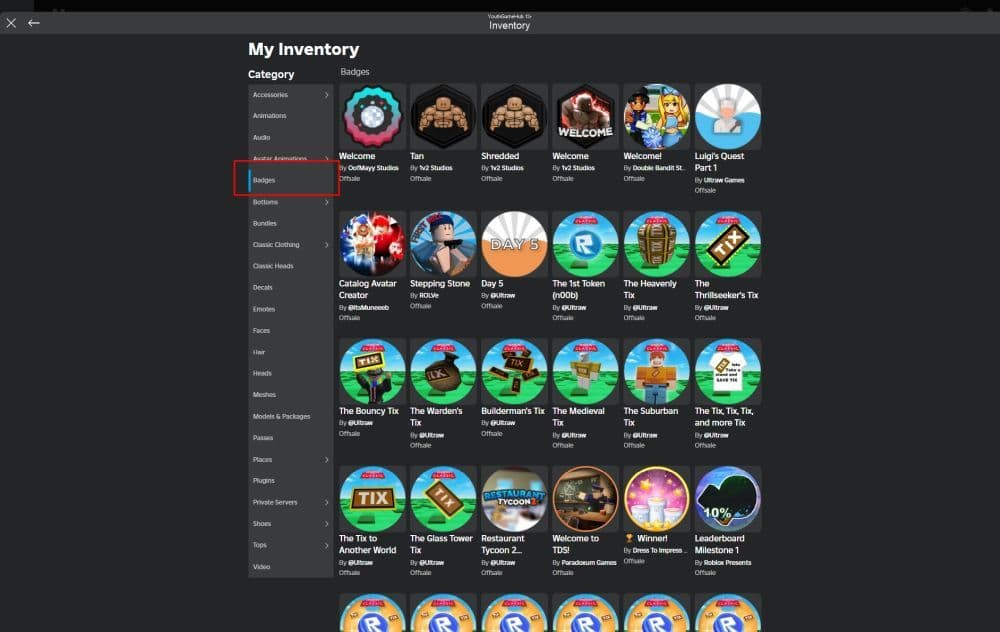1000x632 pixels.
Task: Select the Tan badge icon
Action: [x=442, y=115]
